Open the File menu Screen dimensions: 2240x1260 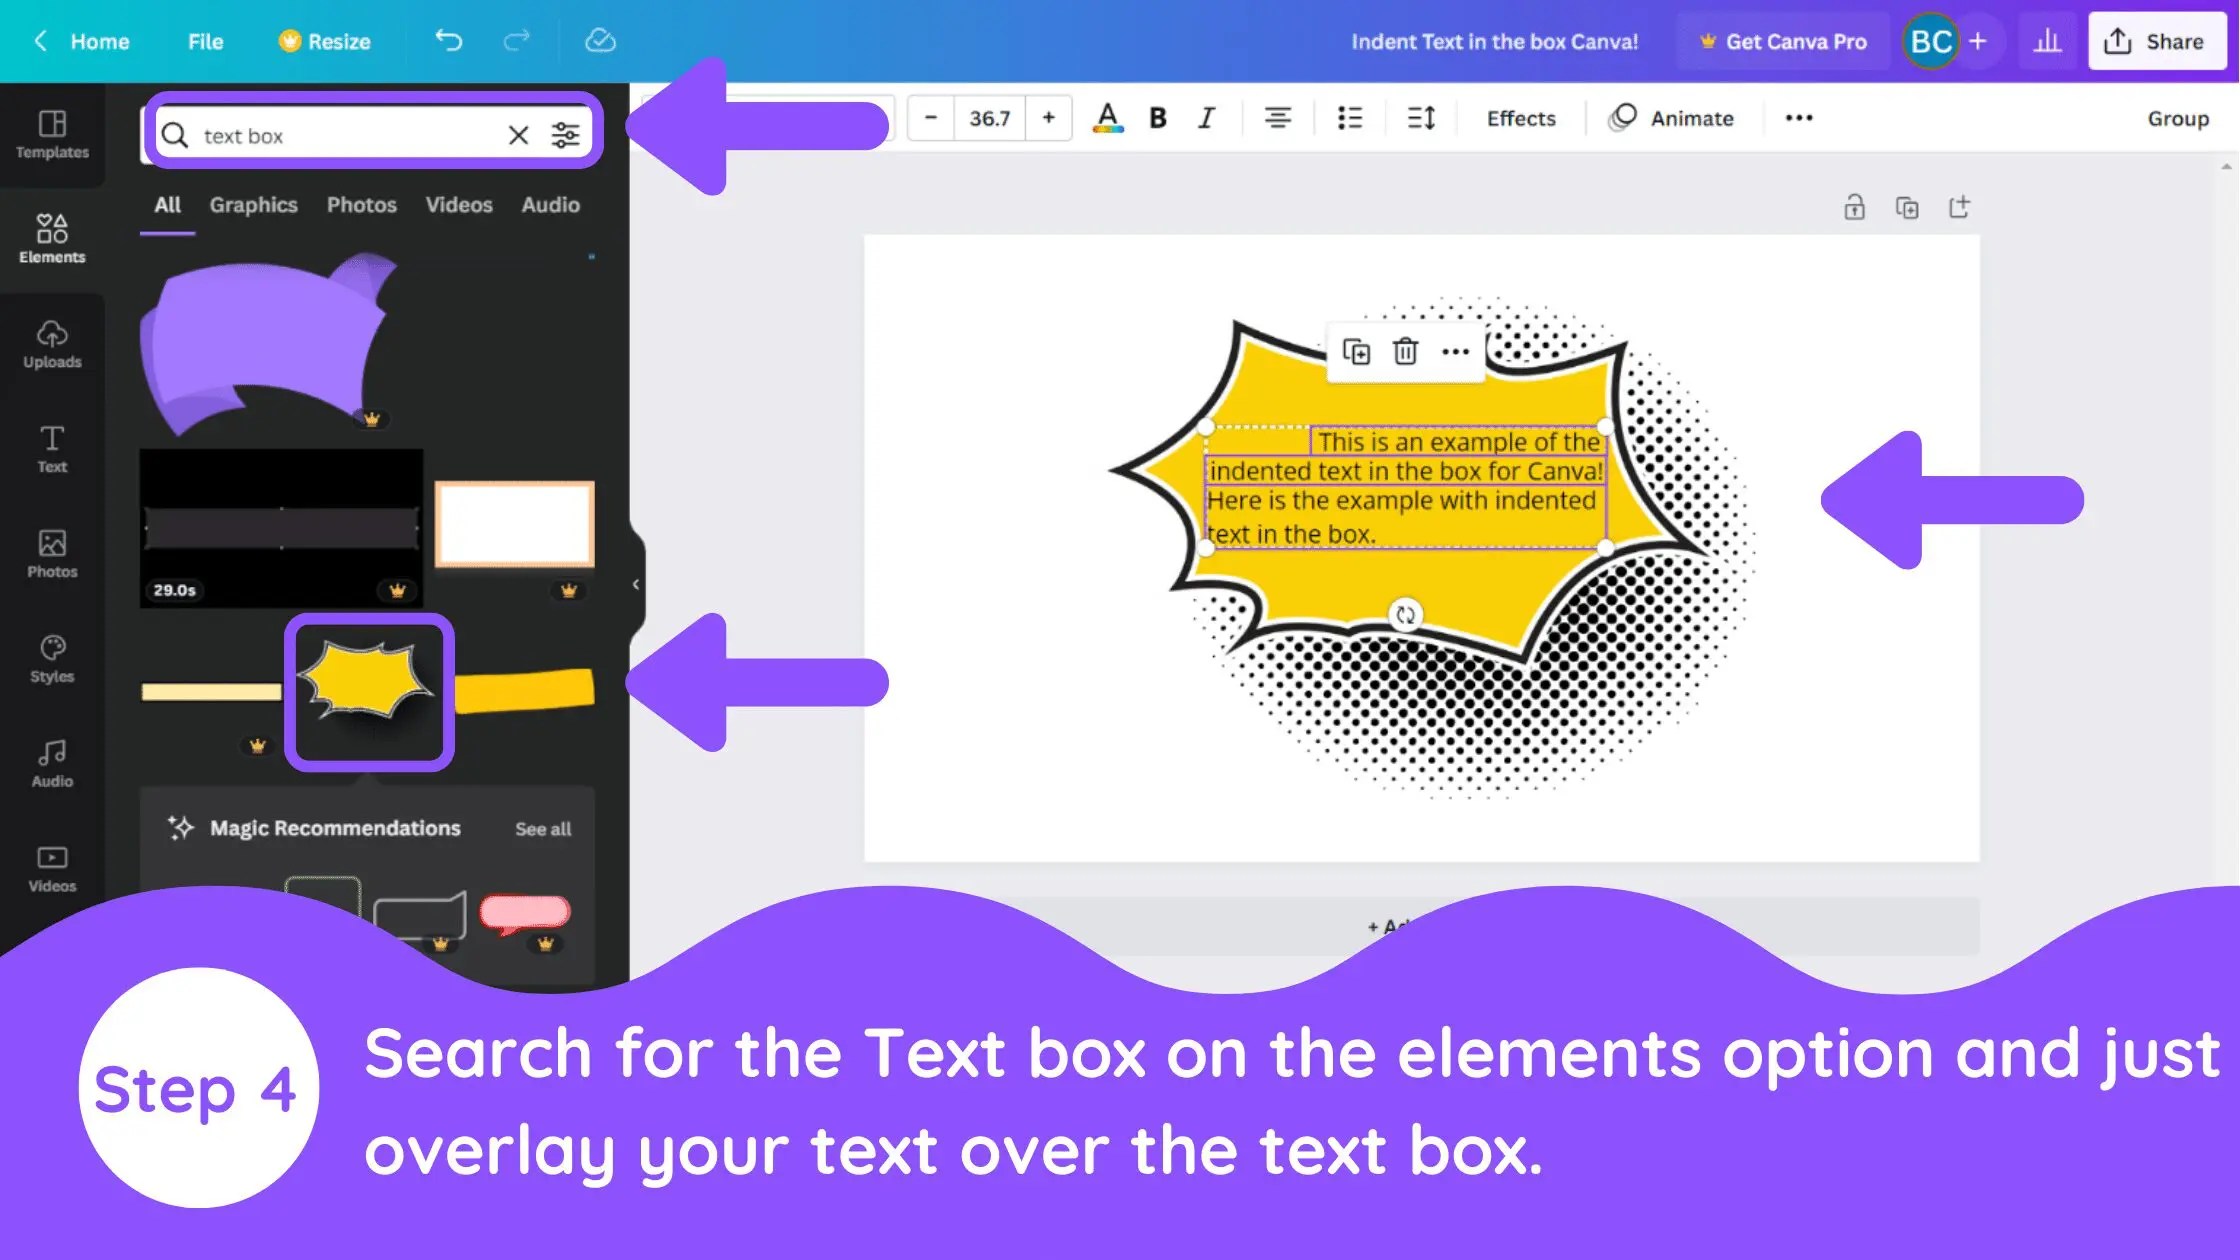pyautogui.click(x=204, y=41)
